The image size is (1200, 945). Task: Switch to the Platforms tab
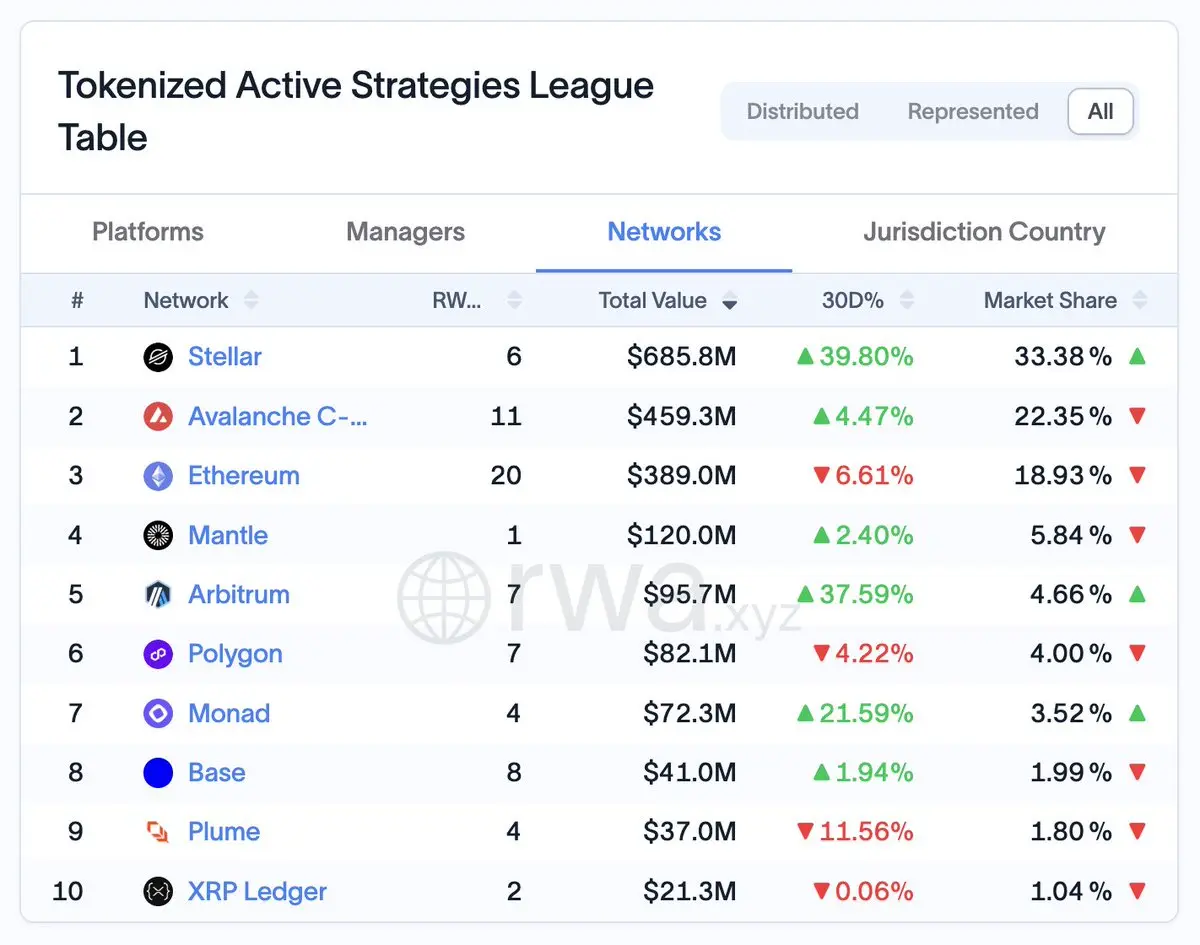[148, 232]
